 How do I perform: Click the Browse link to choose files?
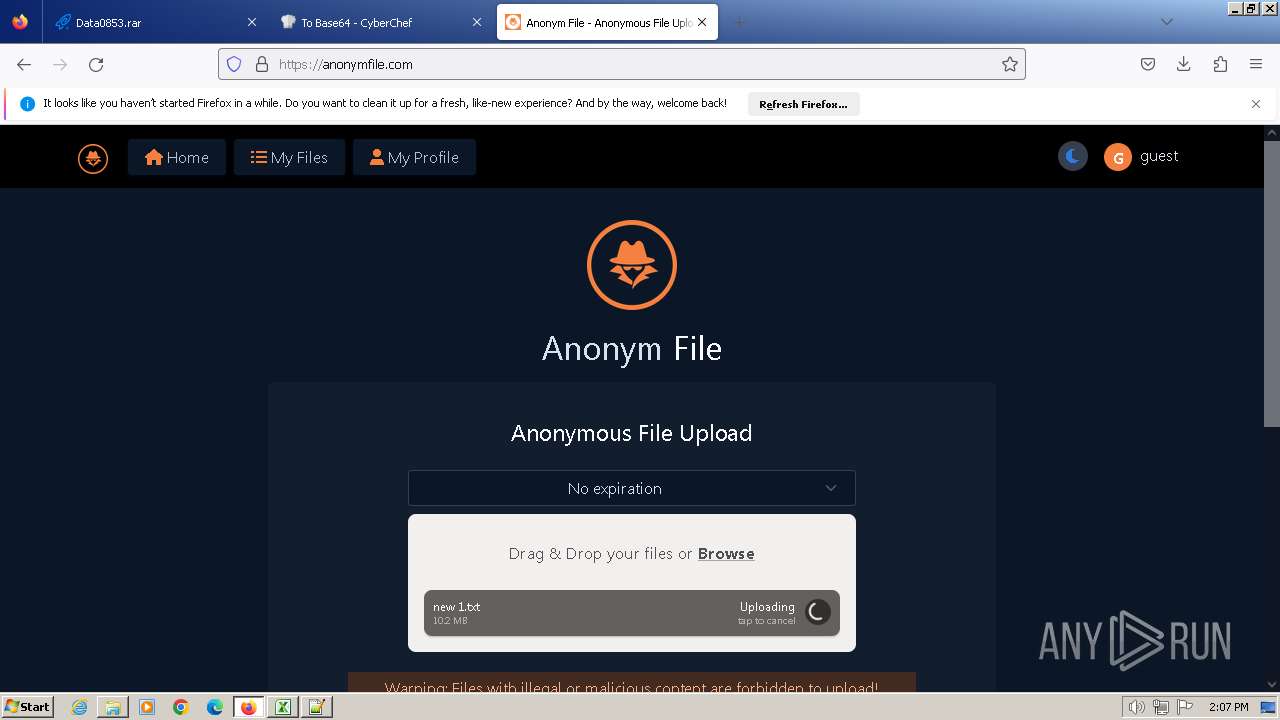pyautogui.click(x=726, y=554)
